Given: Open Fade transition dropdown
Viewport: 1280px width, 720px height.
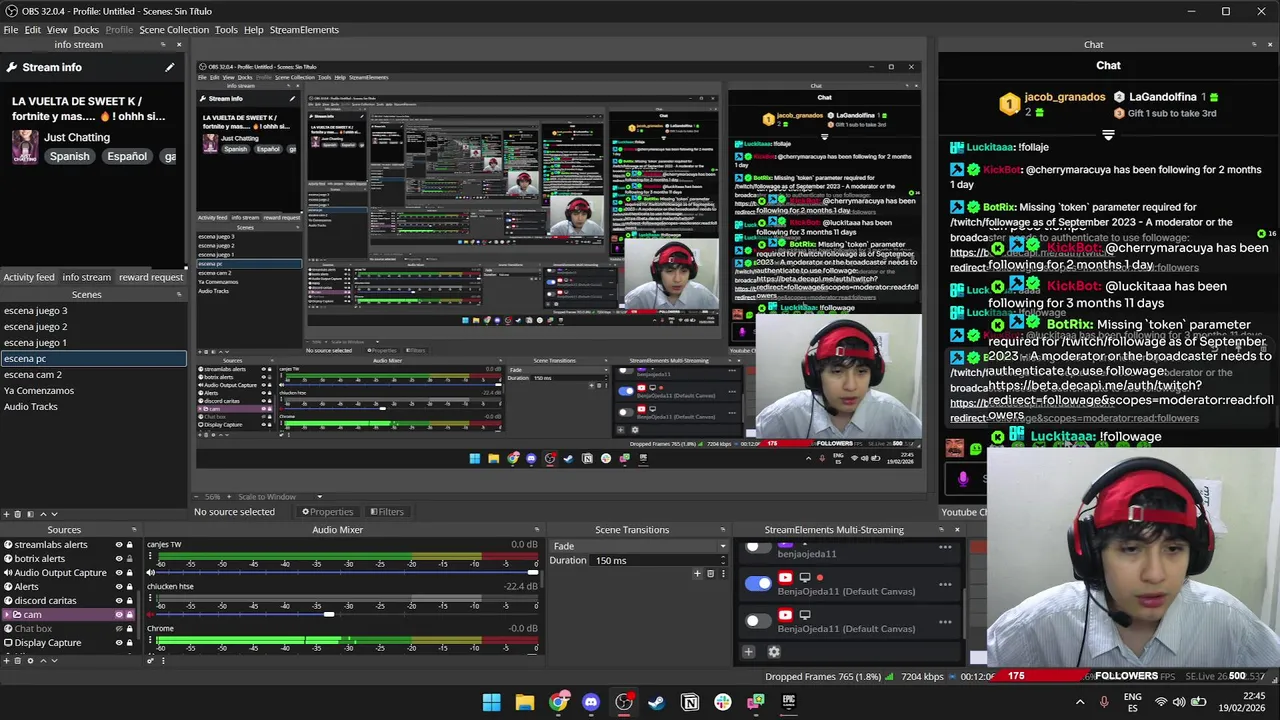Looking at the screenshot, I should coord(638,546).
